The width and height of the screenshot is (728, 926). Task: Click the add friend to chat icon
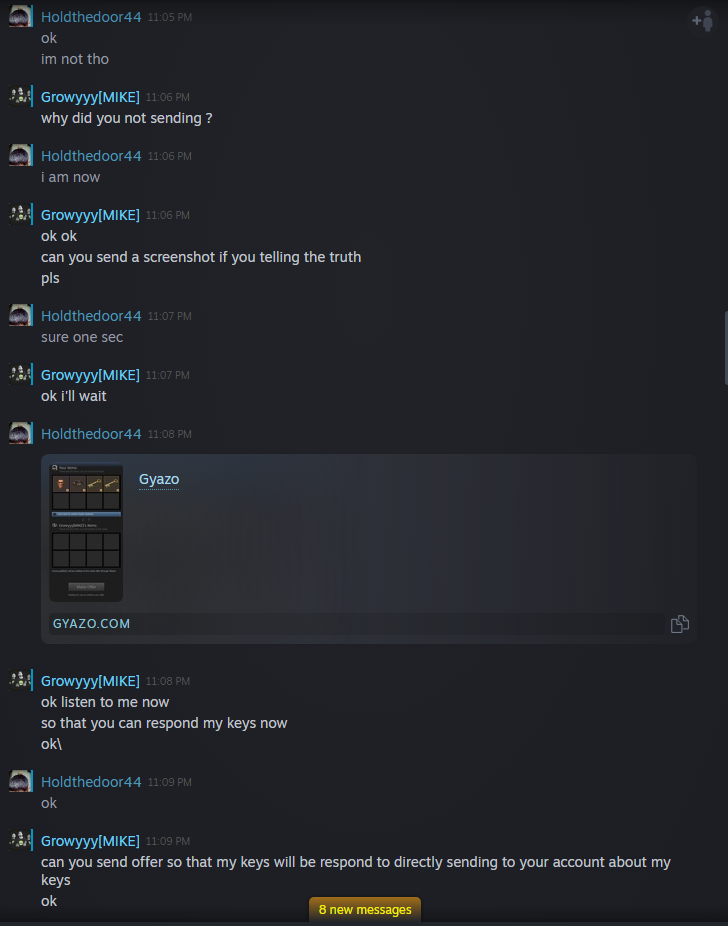click(x=703, y=21)
